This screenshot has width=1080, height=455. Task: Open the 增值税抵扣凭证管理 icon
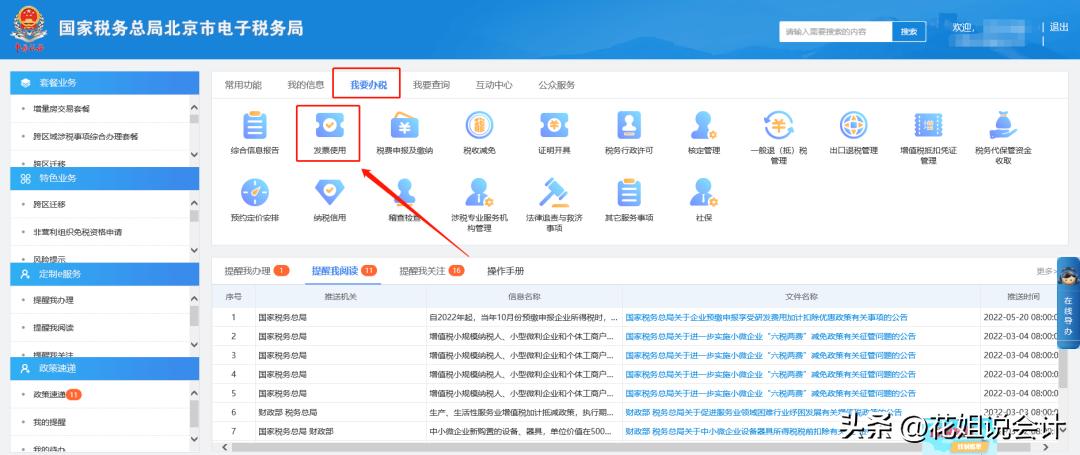928,126
